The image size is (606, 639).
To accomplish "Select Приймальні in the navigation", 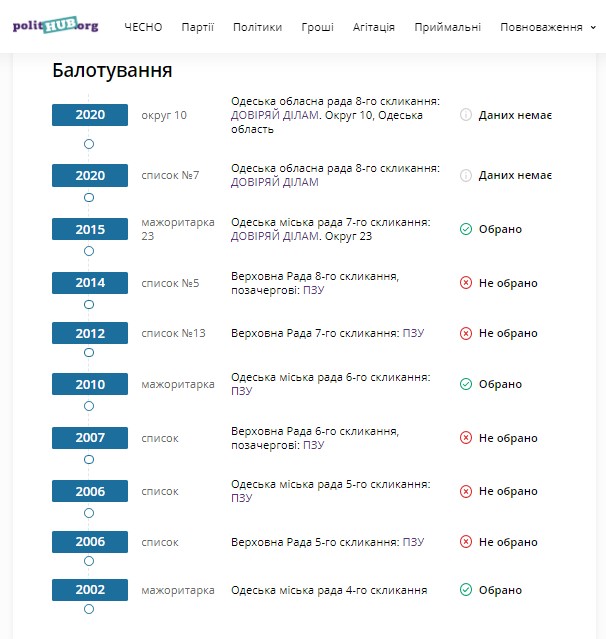I will tap(447, 27).
